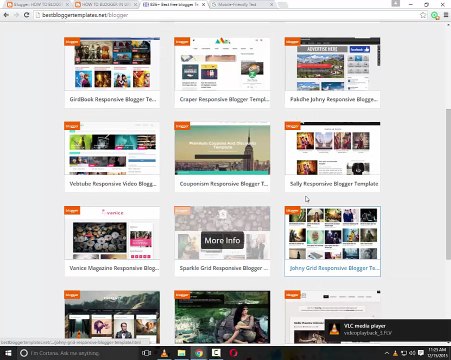Open the Johny Grid Responsive Blogger link

pyautogui.click(x=334, y=268)
